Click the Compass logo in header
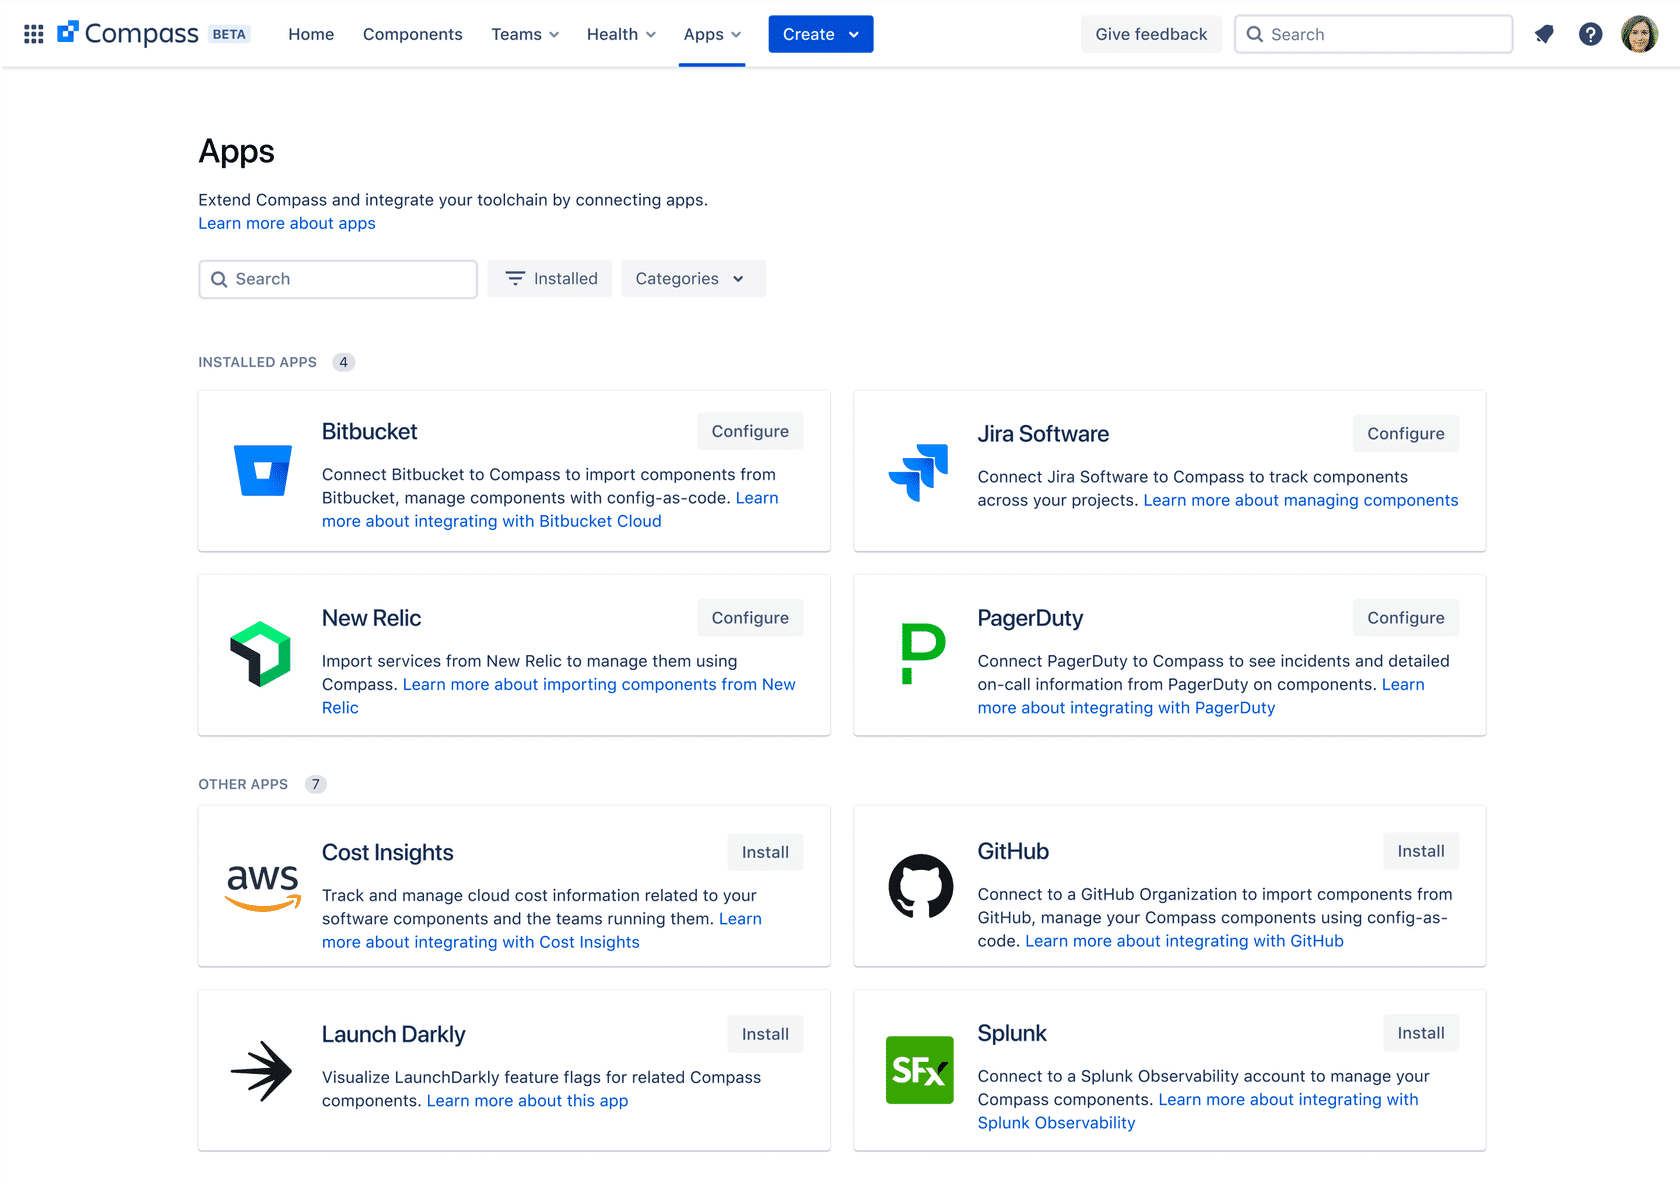Viewport: 1680px width, 1184px height. (x=127, y=34)
